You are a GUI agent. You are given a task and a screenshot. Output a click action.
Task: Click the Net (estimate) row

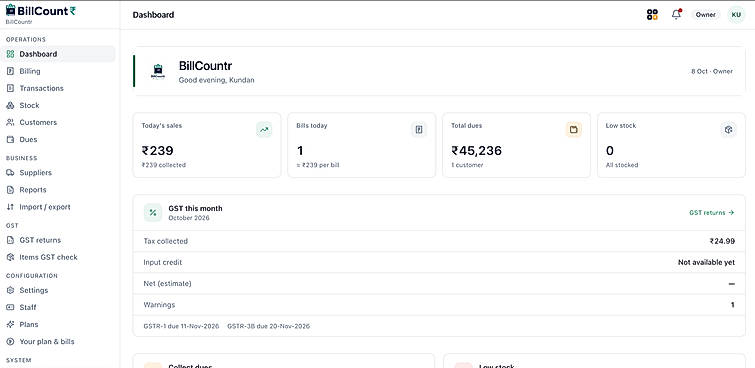point(439,284)
